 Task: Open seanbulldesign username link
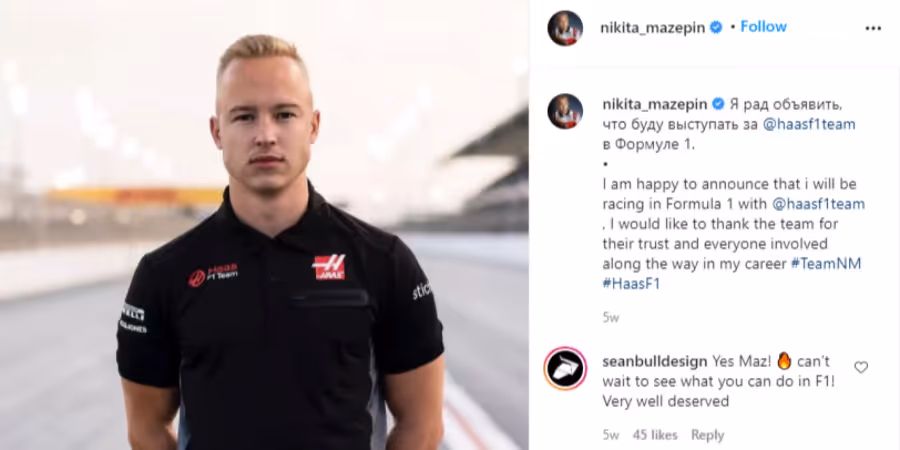coord(655,362)
